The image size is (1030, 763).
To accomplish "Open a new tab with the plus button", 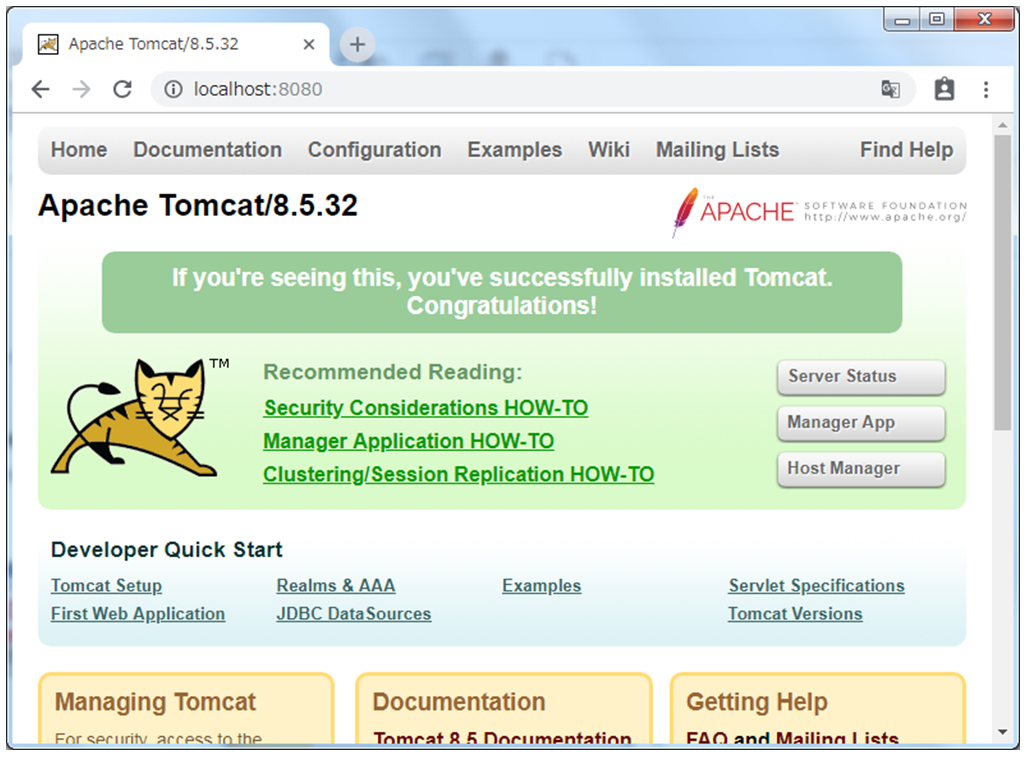I will tap(357, 44).
